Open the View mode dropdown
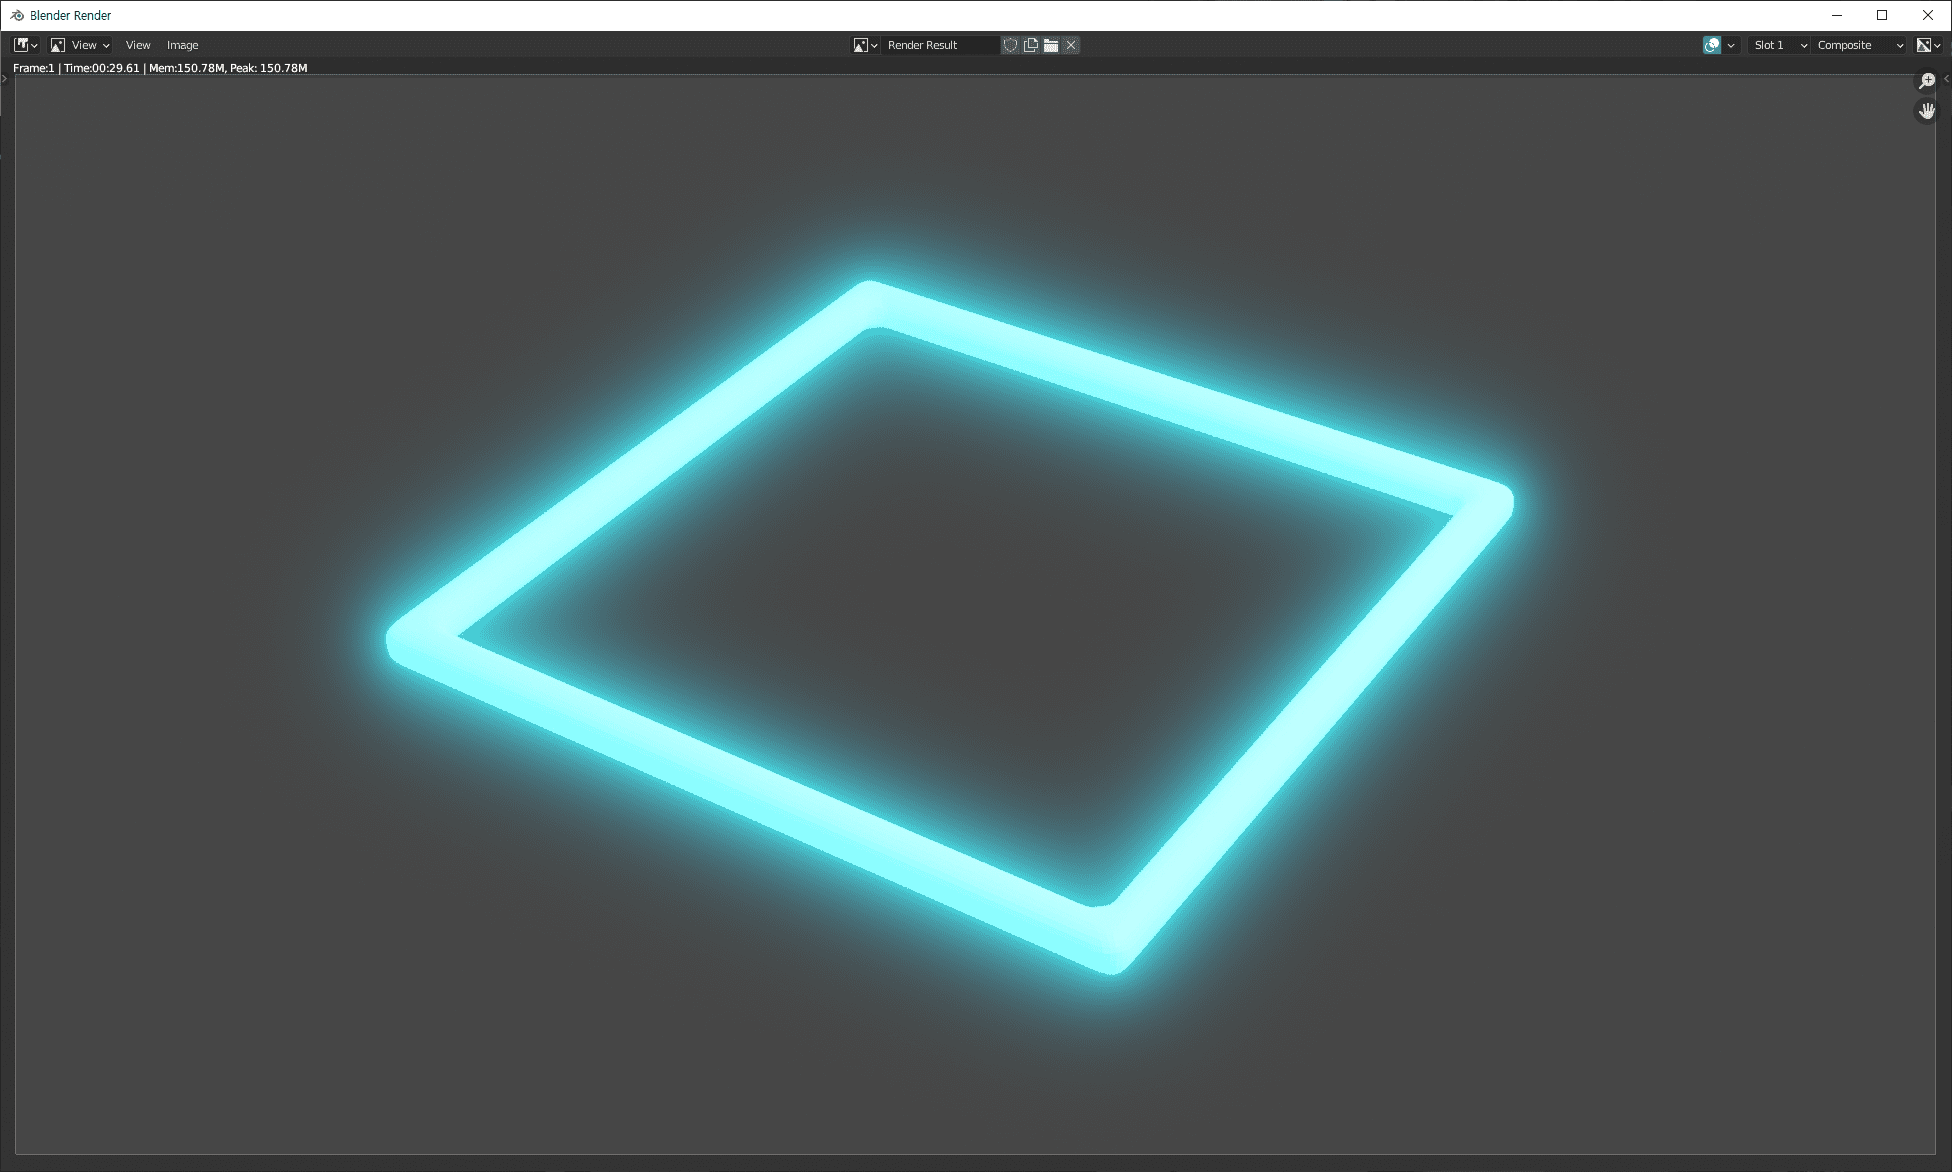 tap(80, 45)
